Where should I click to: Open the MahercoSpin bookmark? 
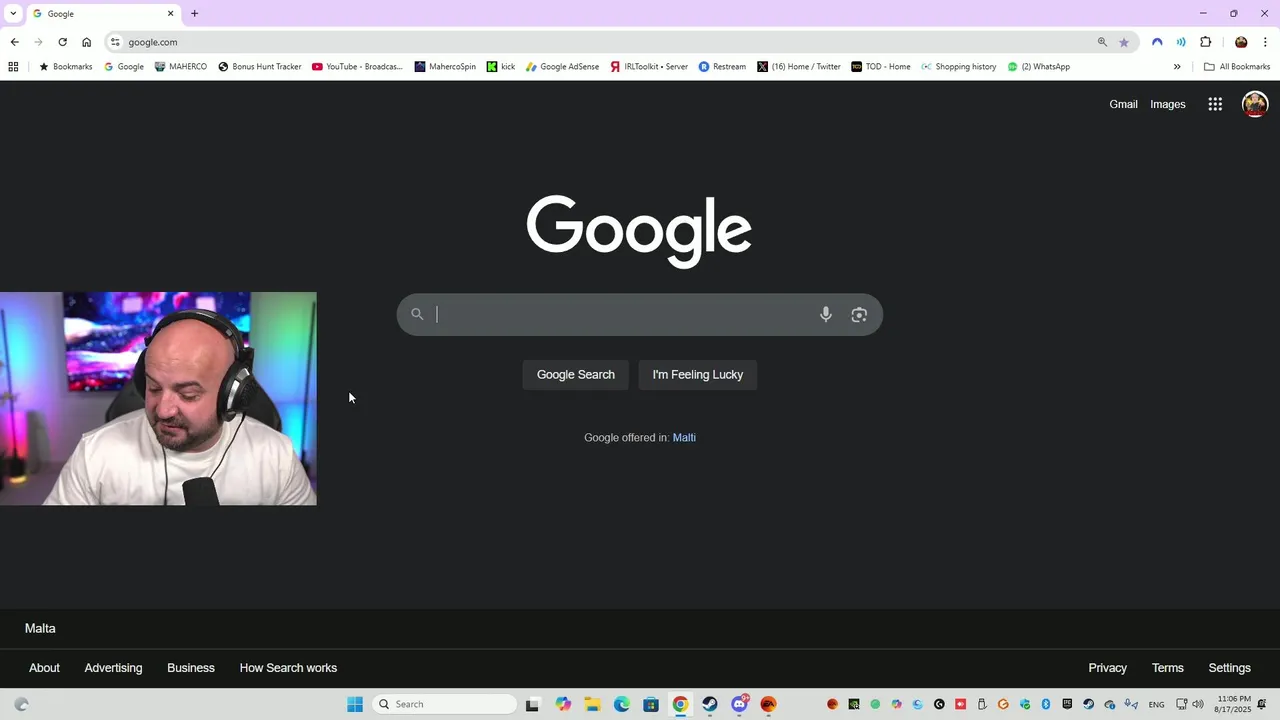(445, 67)
